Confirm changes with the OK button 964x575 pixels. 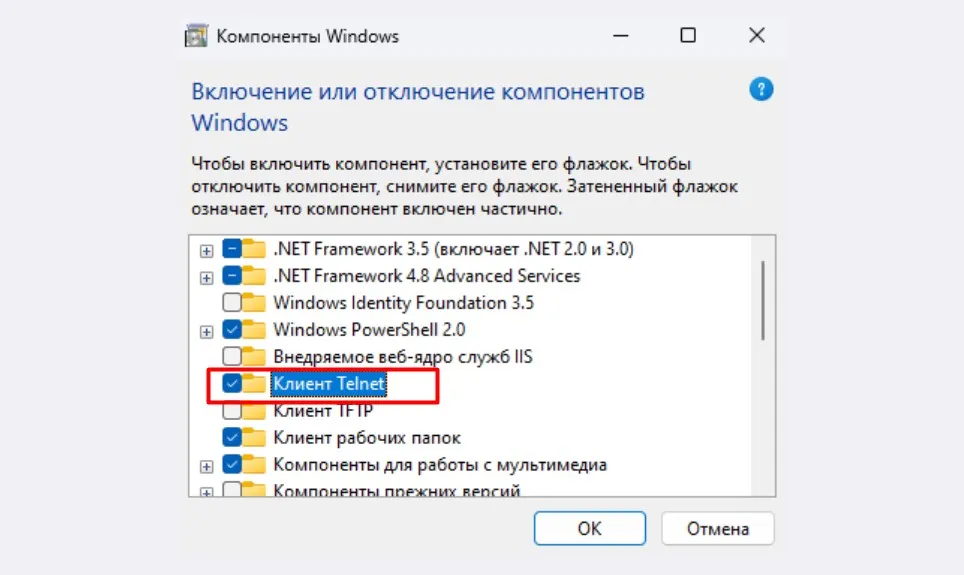(x=590, y=528)
